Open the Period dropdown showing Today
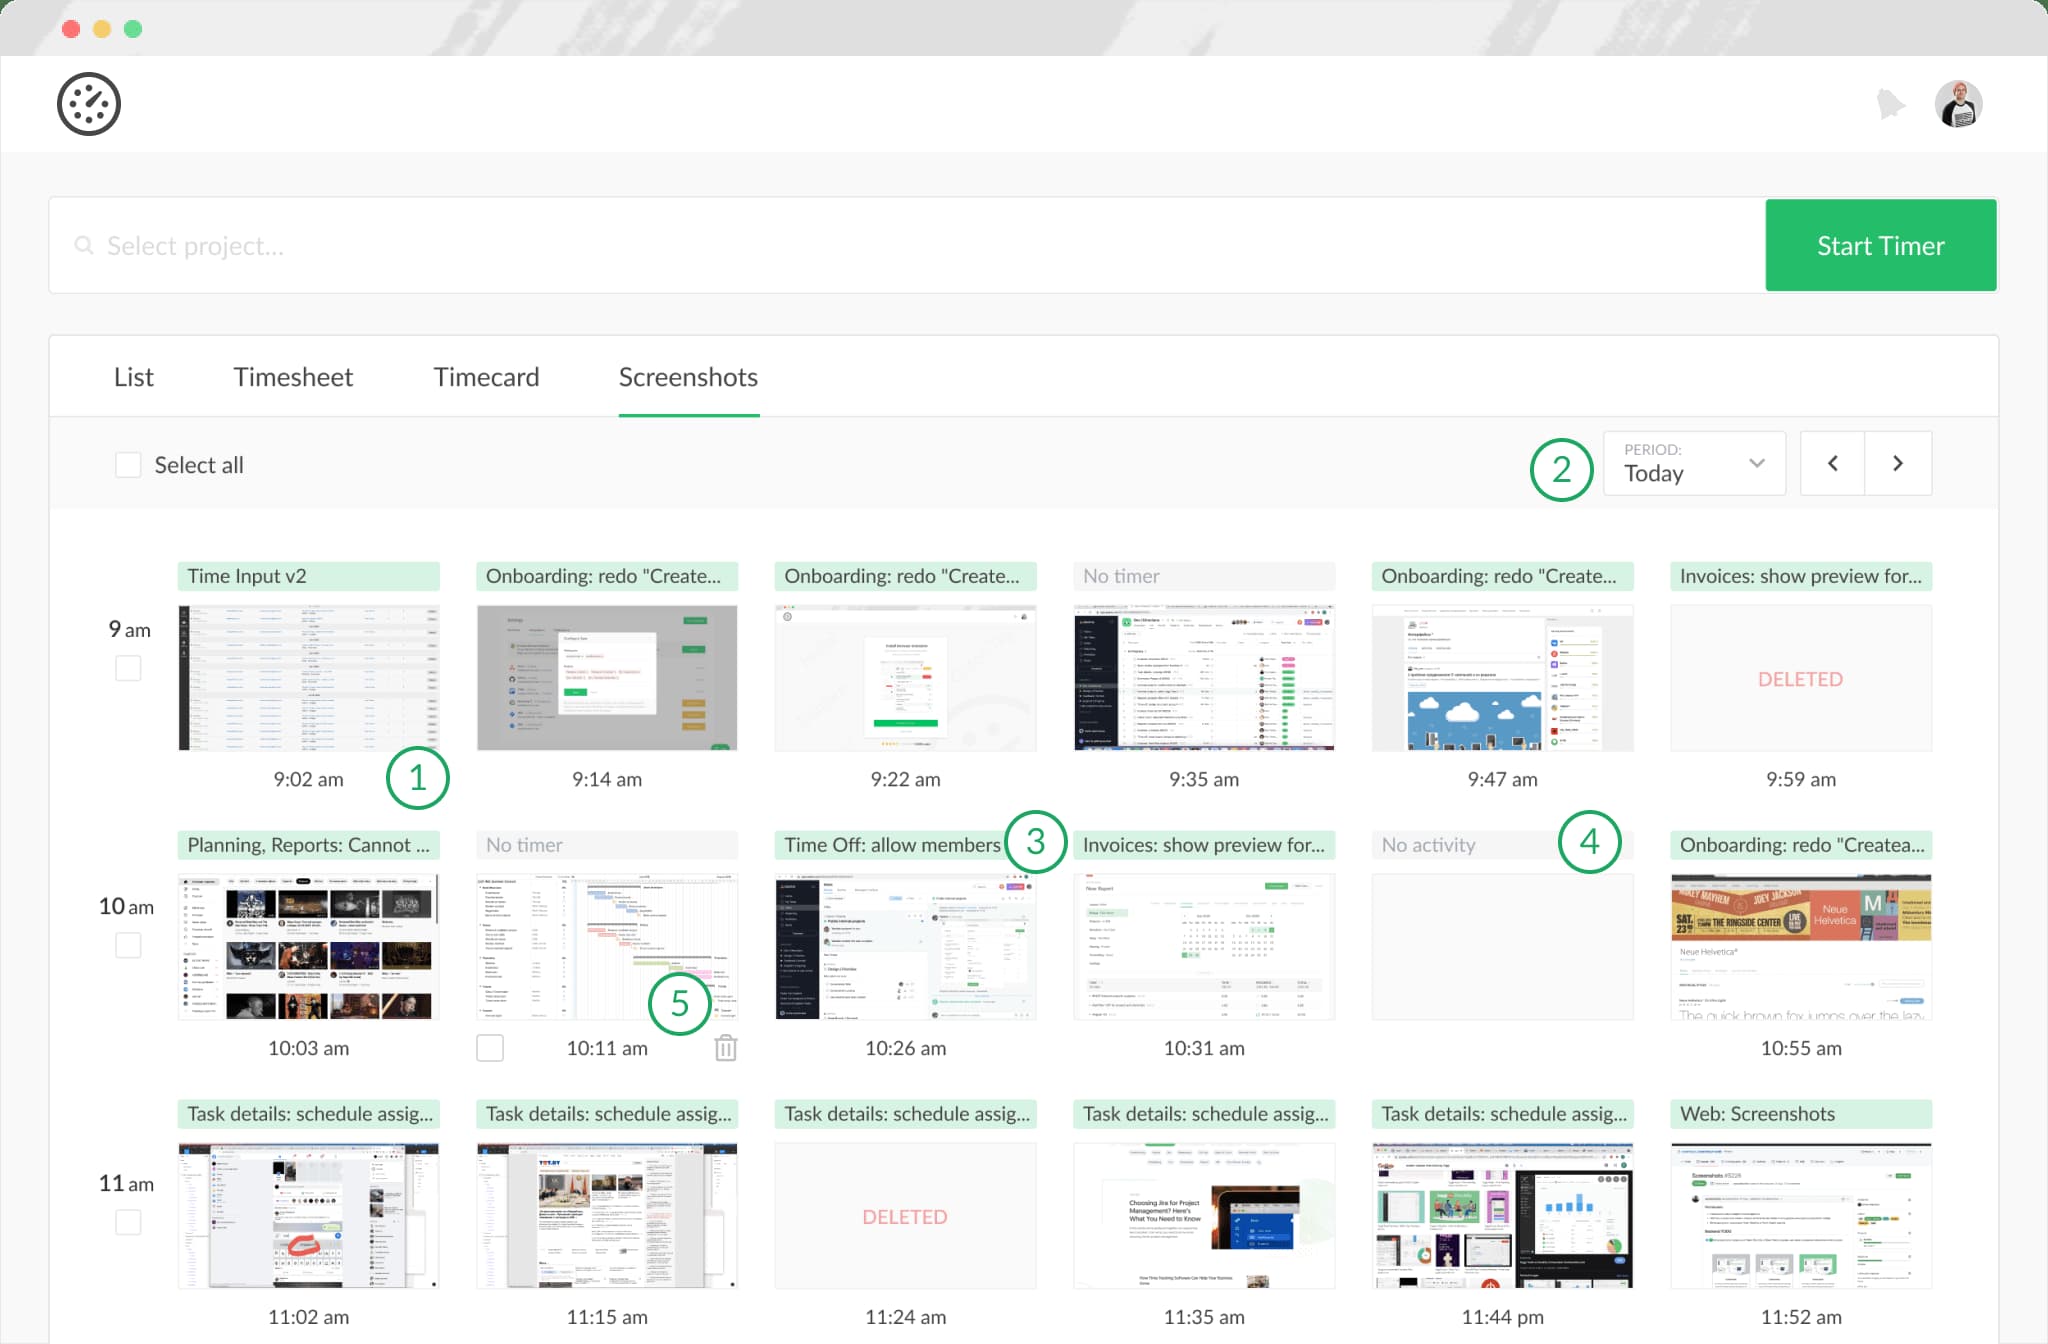The image size is (2048, 1344). [x=1694, y=463]
